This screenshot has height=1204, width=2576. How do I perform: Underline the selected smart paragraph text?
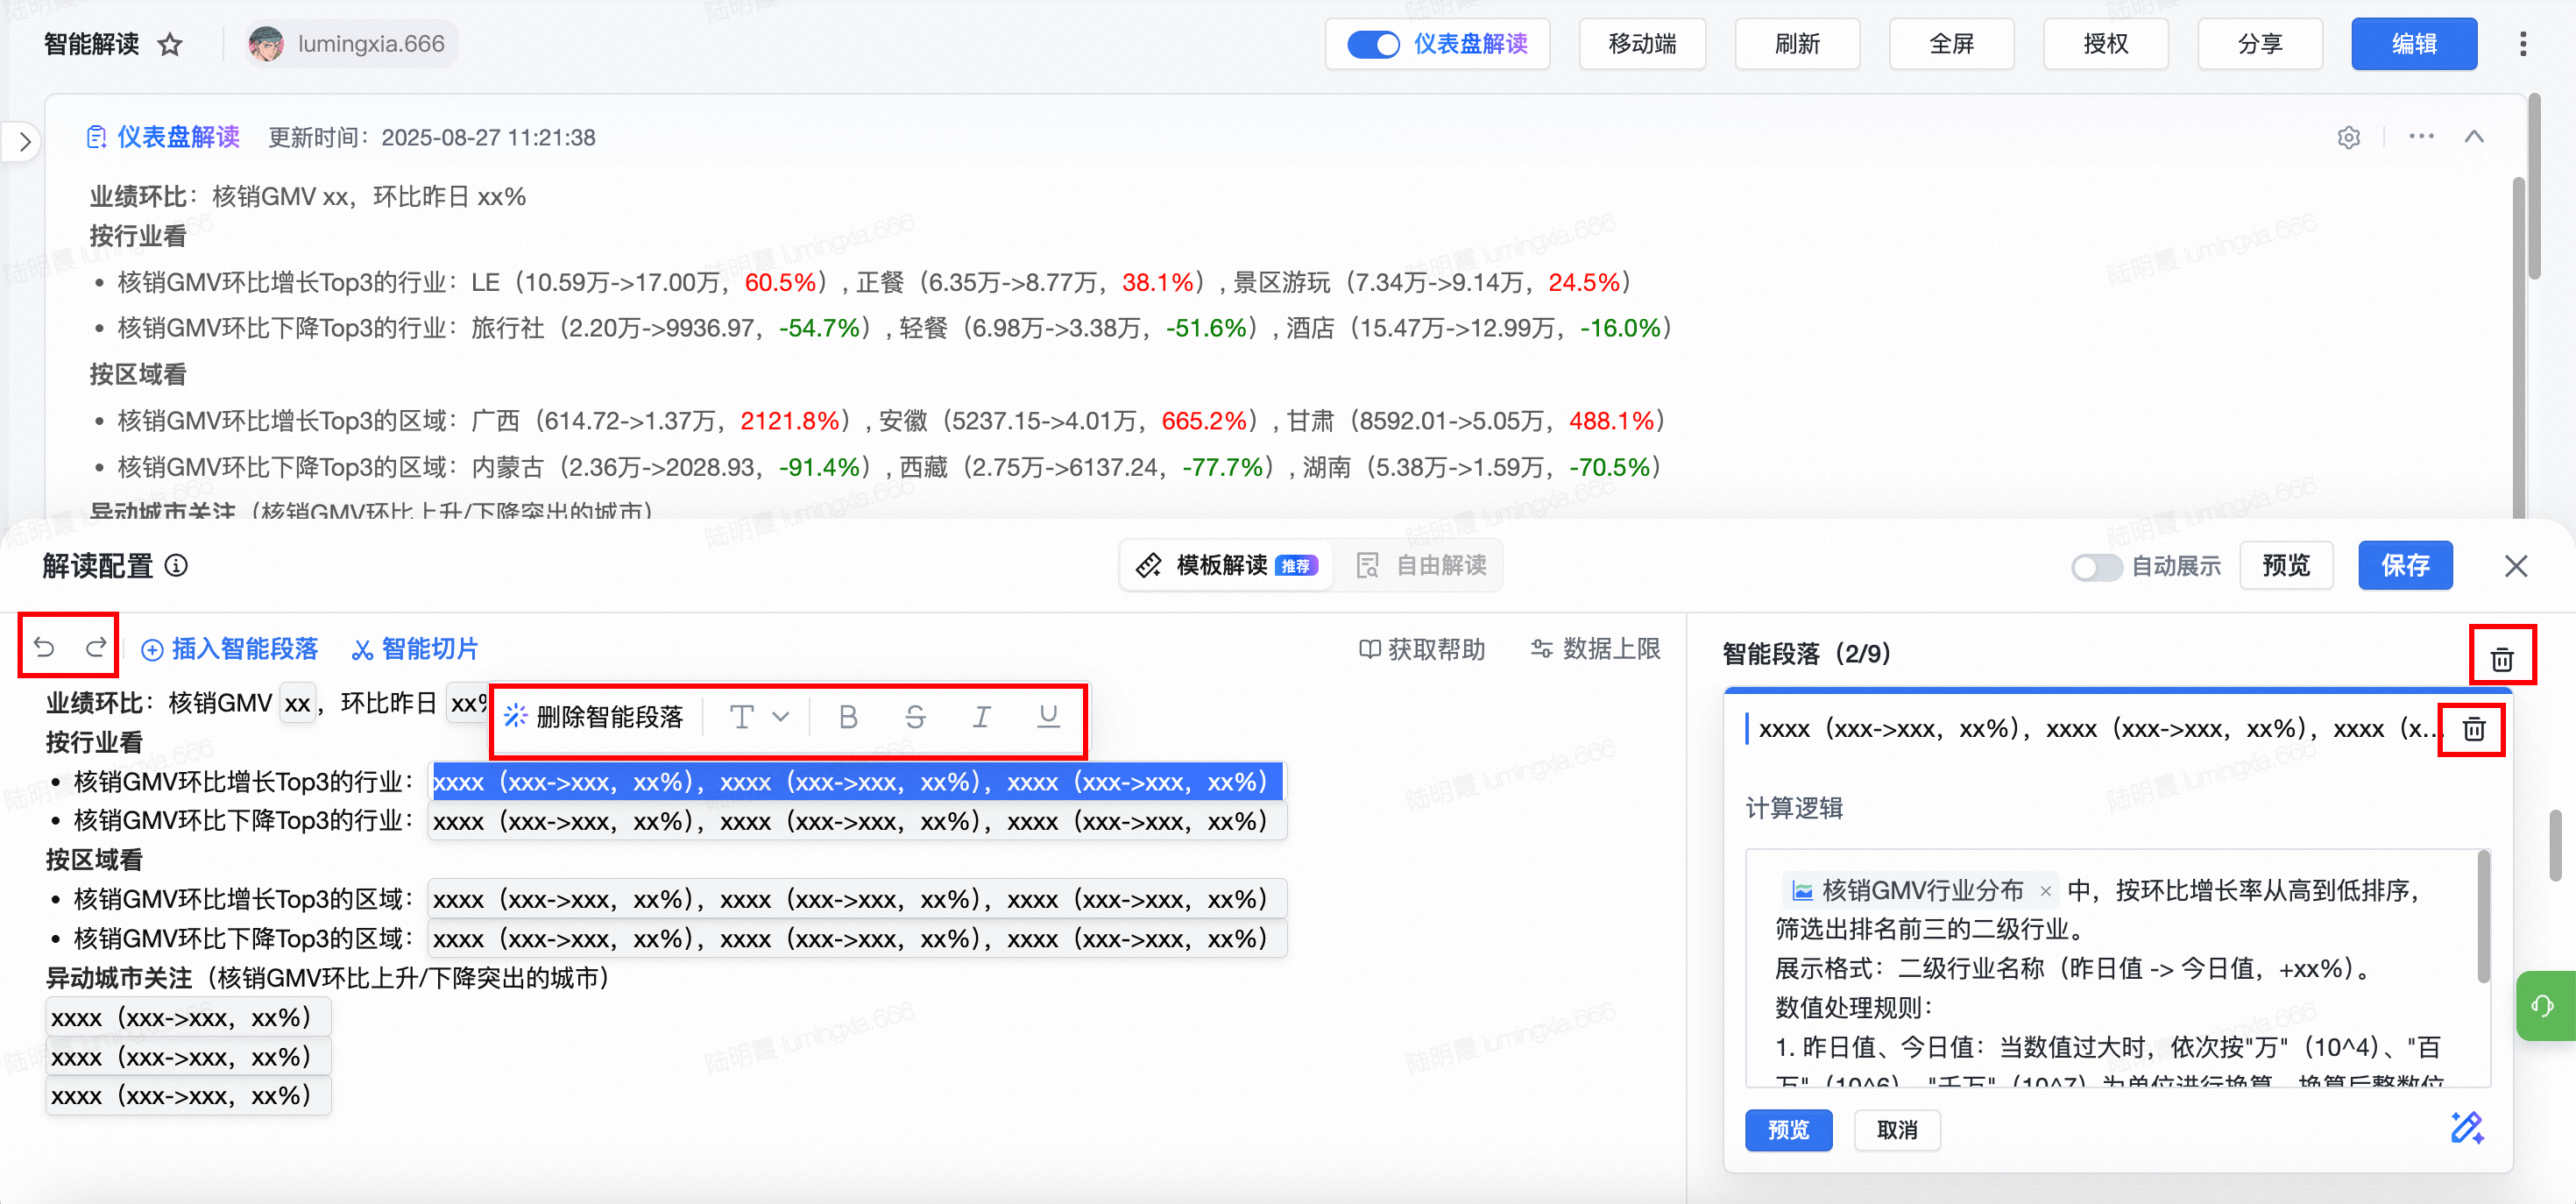click(x=1047, y=716)
